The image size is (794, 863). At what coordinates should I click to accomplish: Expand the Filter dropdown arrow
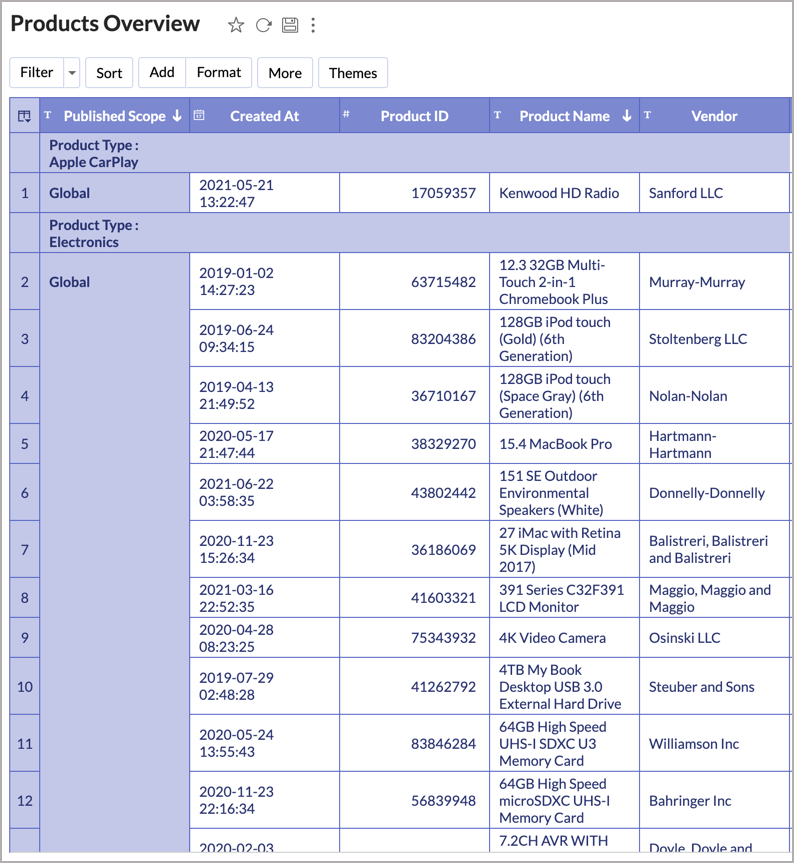pos(72,73)
